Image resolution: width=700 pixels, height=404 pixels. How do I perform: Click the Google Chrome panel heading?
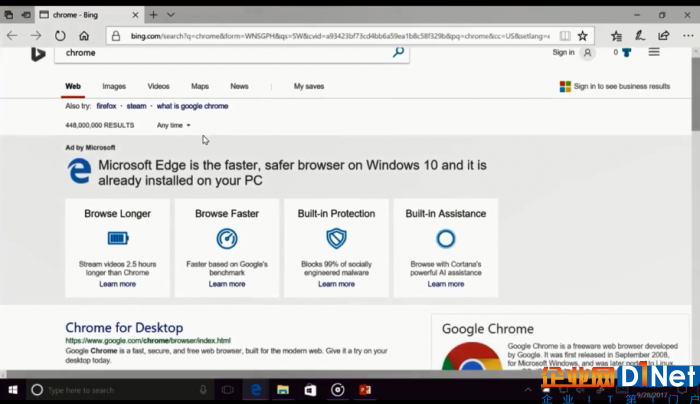click(488, 329)
